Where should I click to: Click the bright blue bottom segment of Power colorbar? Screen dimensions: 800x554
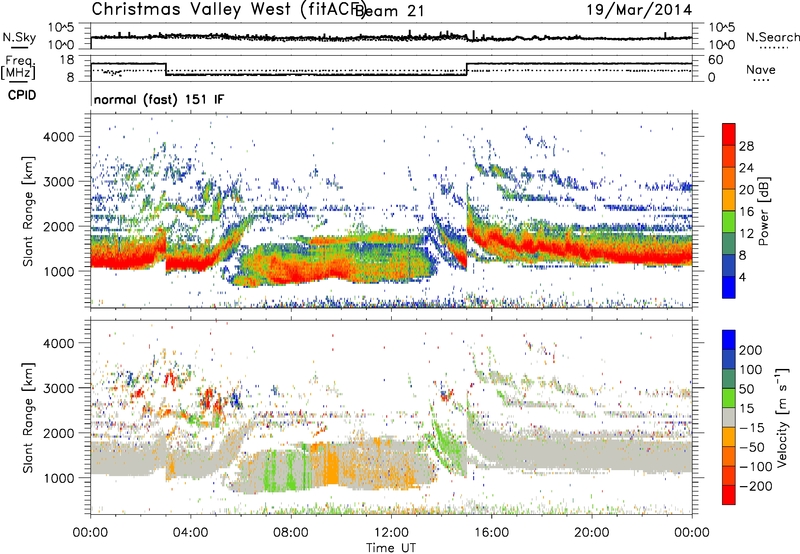click(x=729, y=287)
